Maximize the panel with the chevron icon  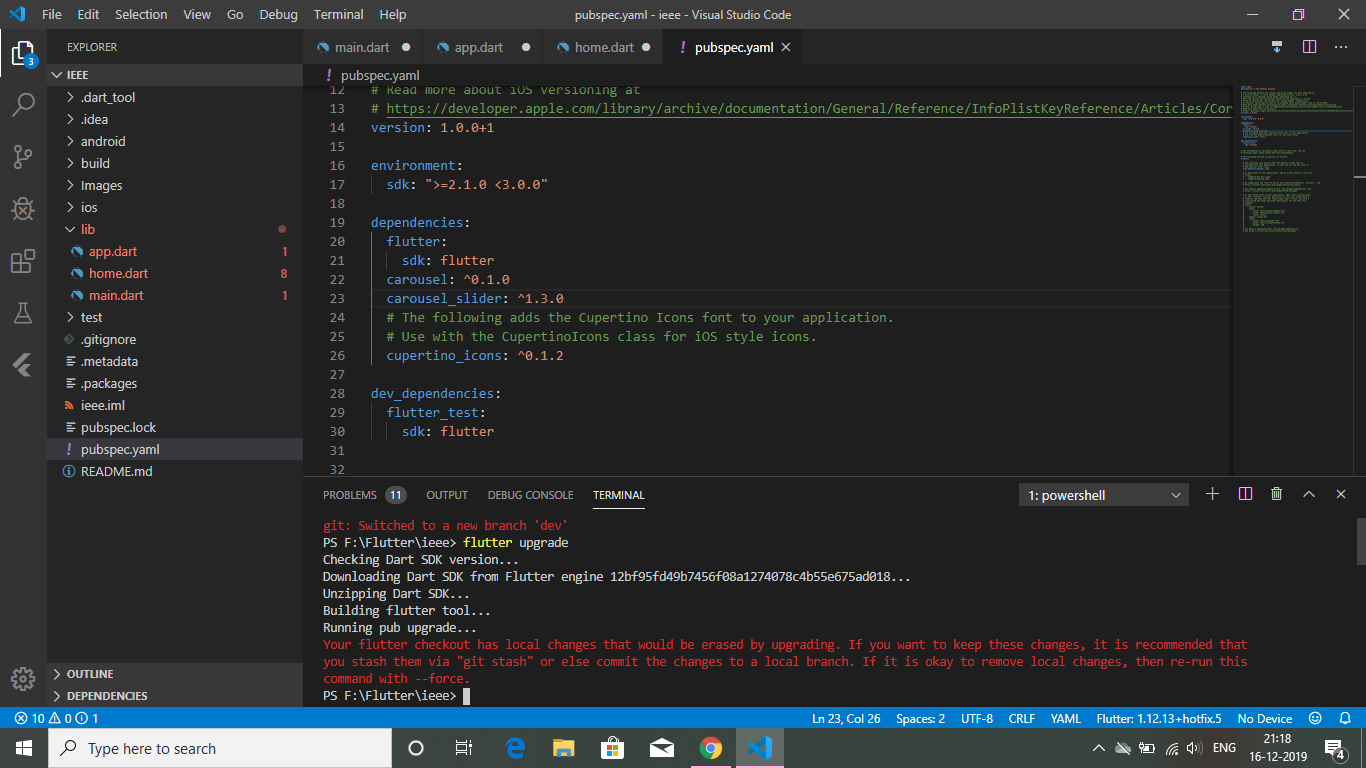click(1308, 493)
